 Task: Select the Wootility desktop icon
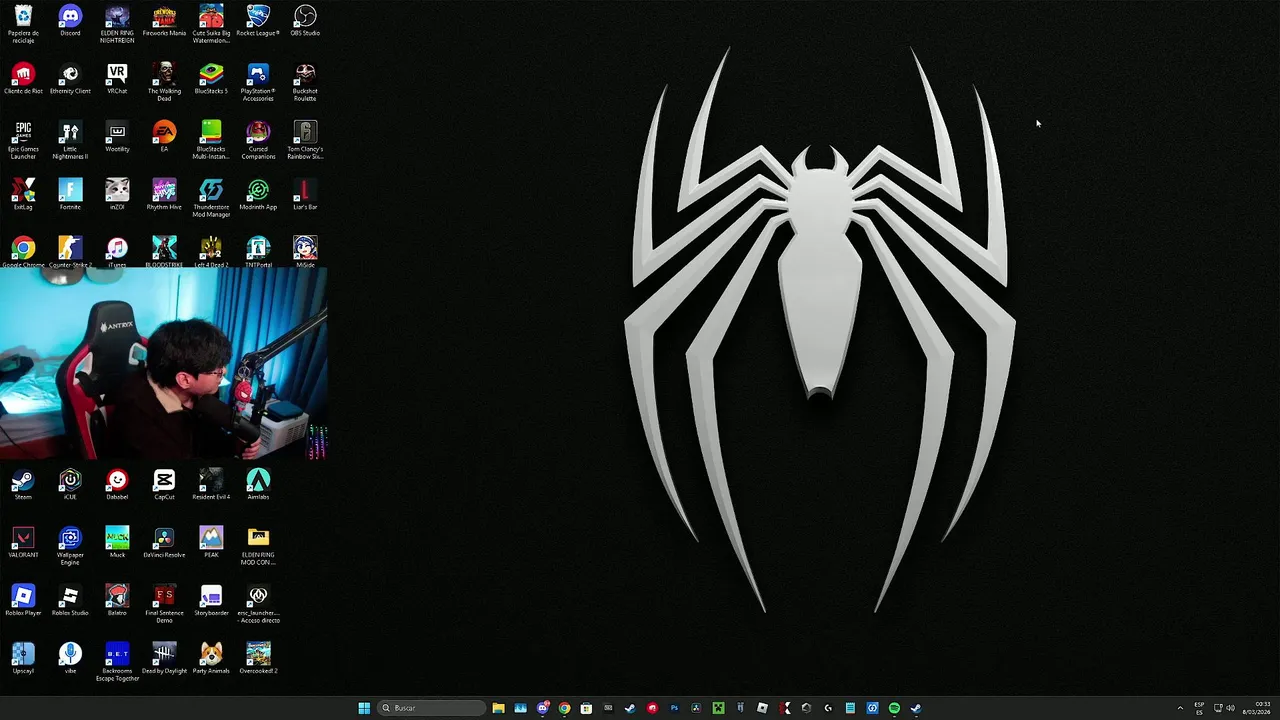pos(117,137)
